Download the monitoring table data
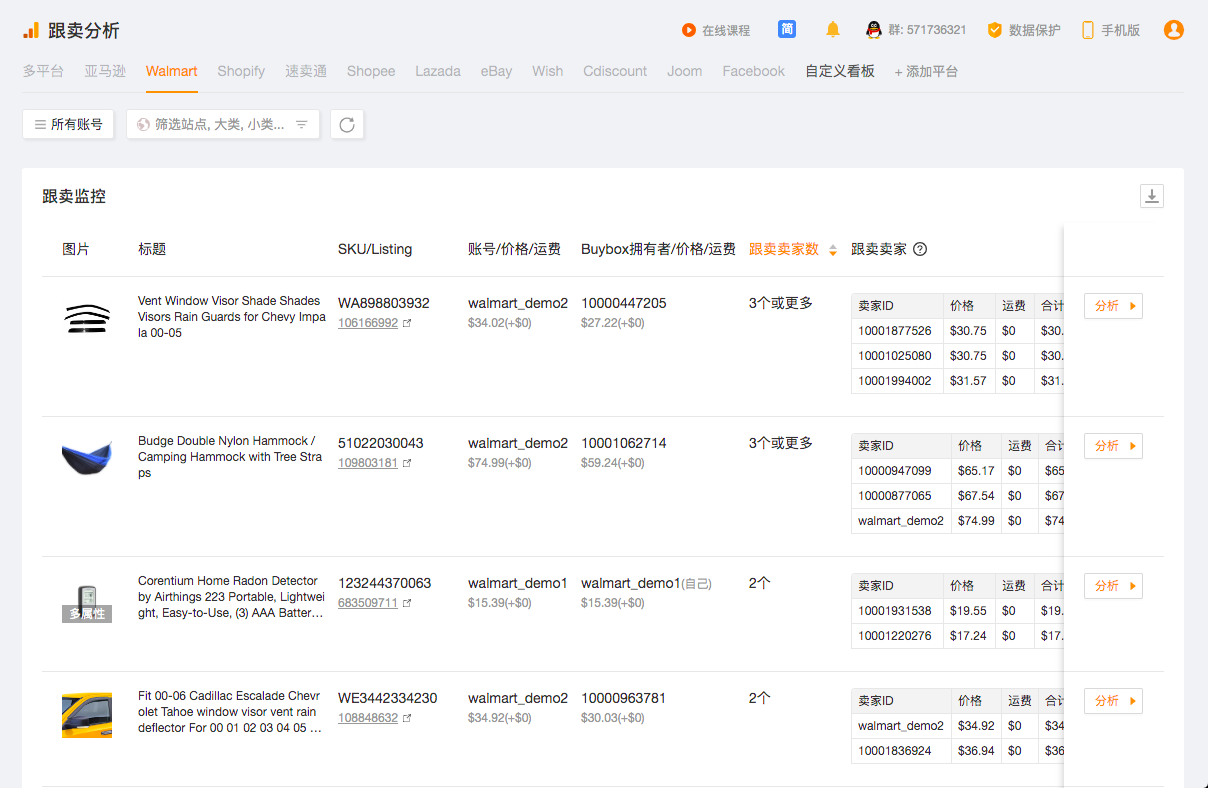Viewport: 1208px width, 788px height. (1151, 196)
